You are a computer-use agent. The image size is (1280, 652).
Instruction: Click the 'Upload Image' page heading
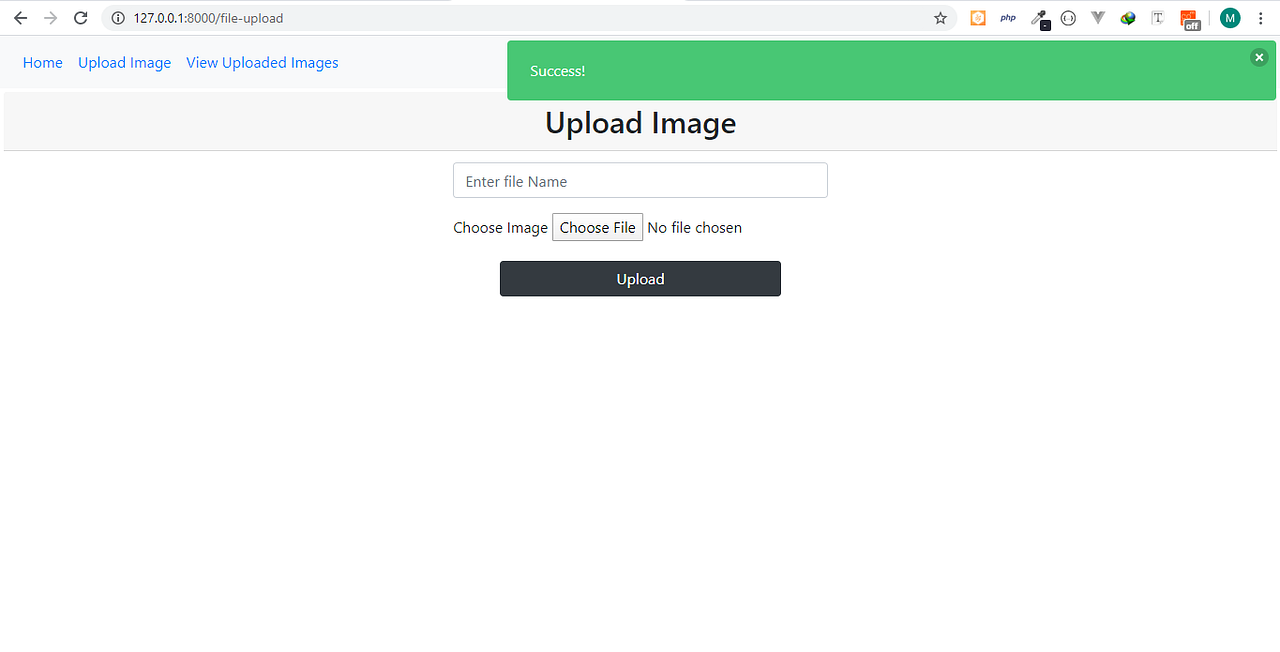pyautogui.click(x=640, y=123)
